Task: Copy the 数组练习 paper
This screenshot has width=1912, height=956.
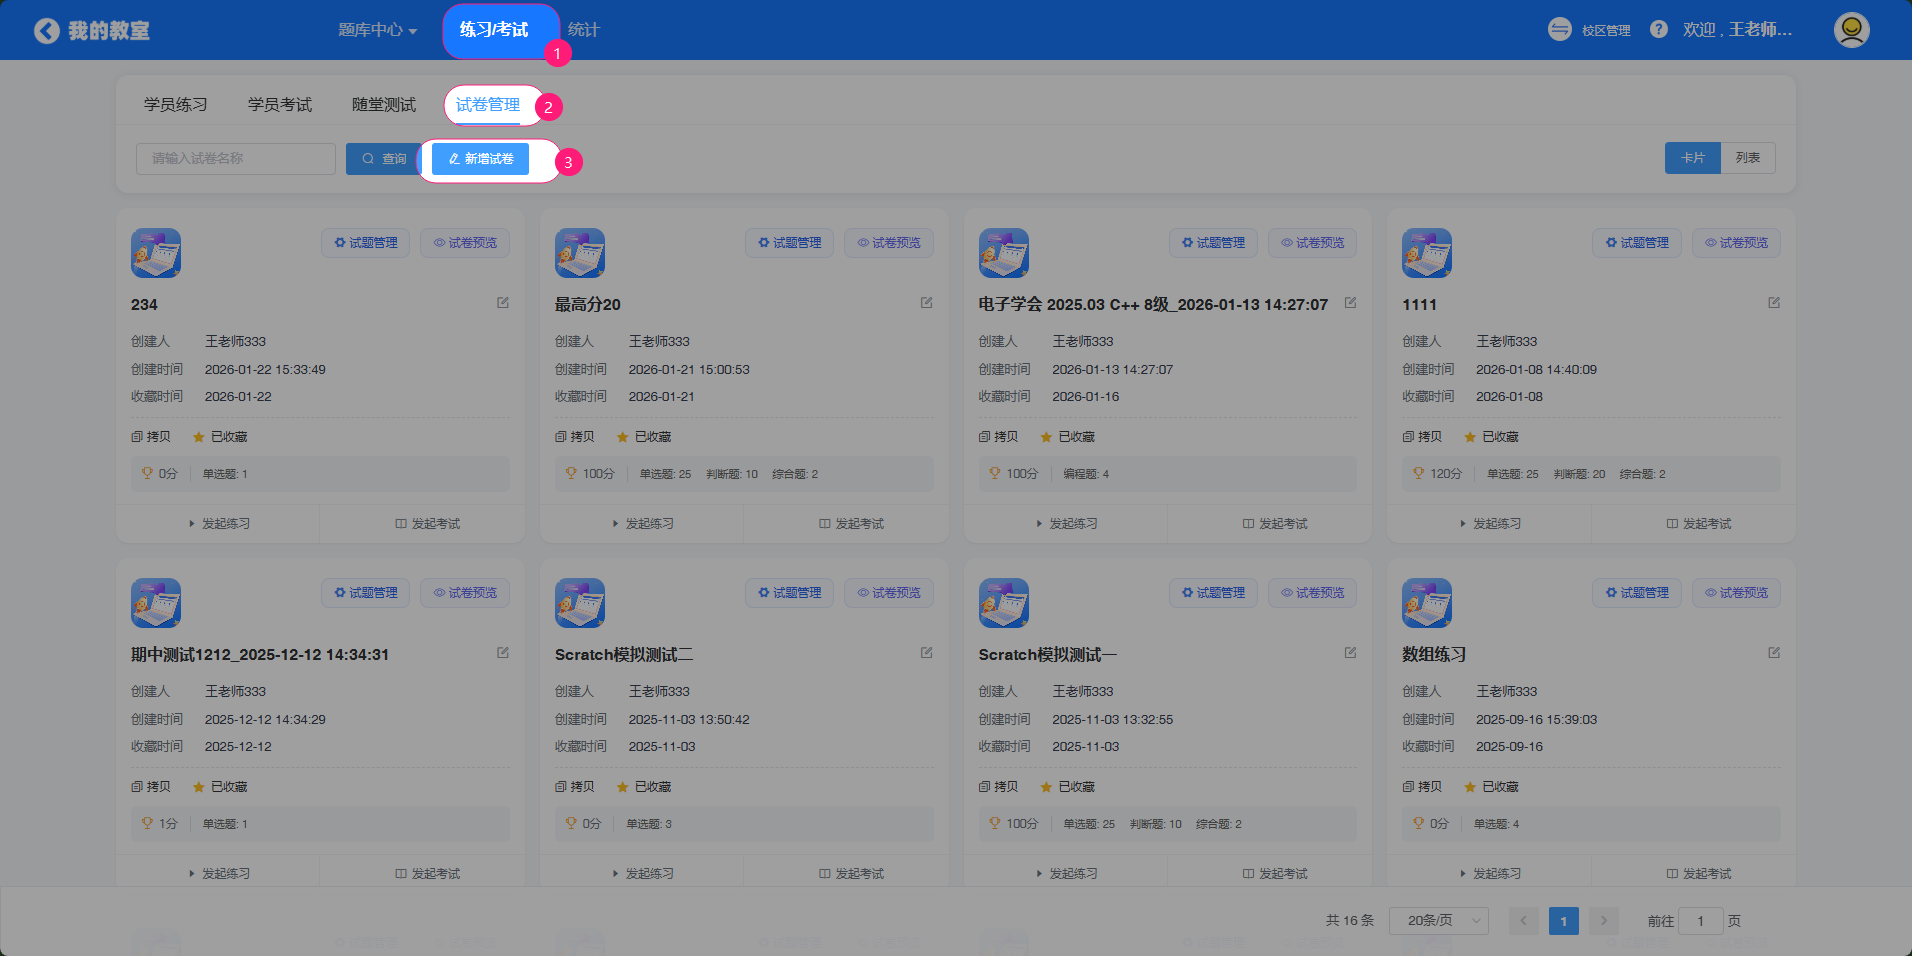Action: click(1422, 787)
